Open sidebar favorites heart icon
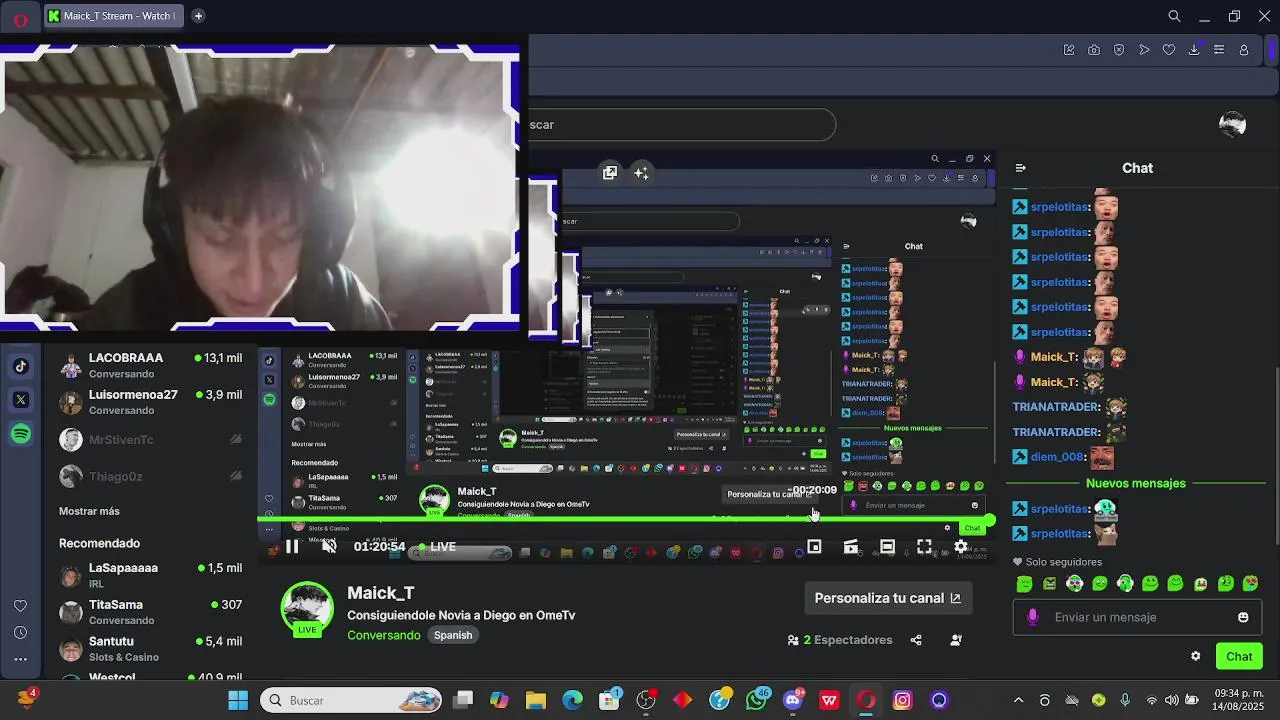The image size is (1280, 720). point(20,606)
